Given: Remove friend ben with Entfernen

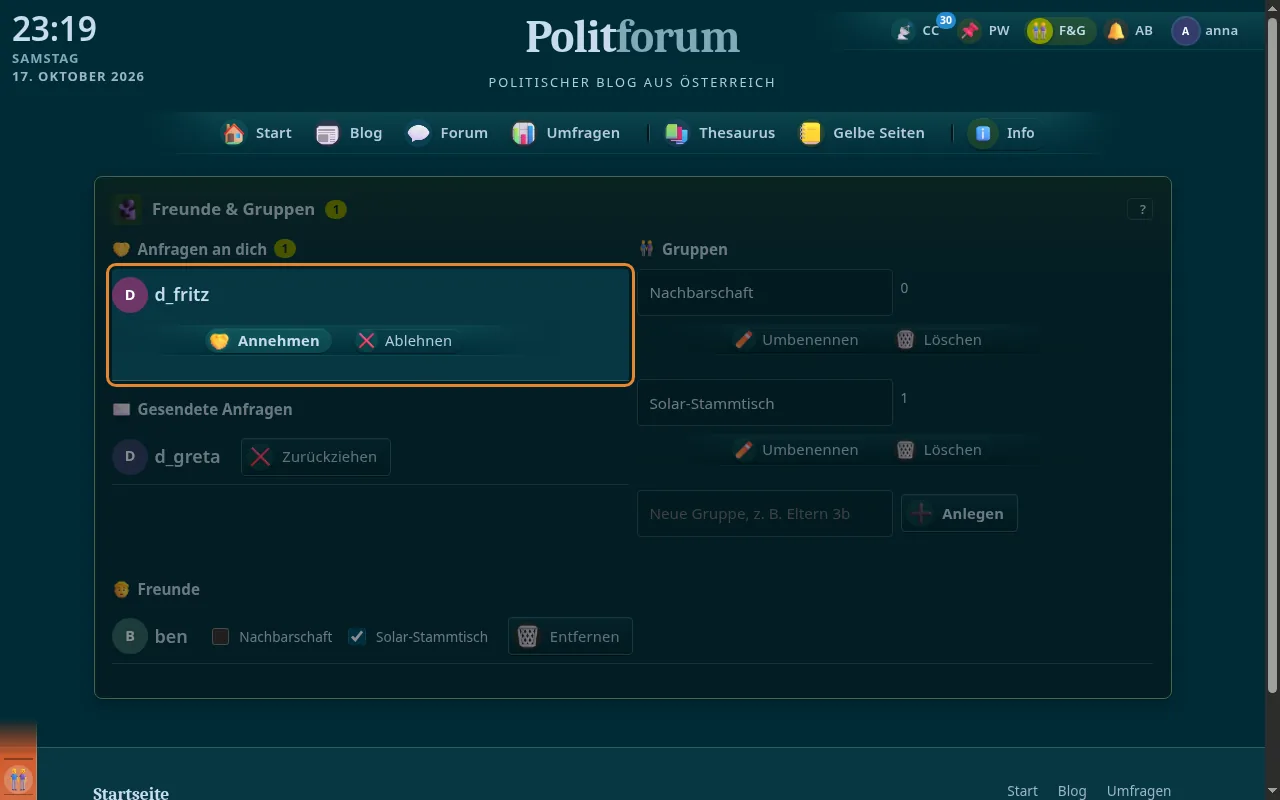Looking at the screenshot, I should click(570, 636).
